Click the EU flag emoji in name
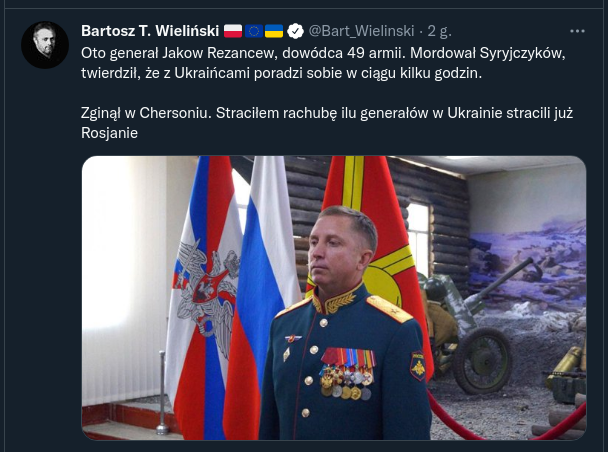This screenshot has height=452, width=608. click(254, 31)
